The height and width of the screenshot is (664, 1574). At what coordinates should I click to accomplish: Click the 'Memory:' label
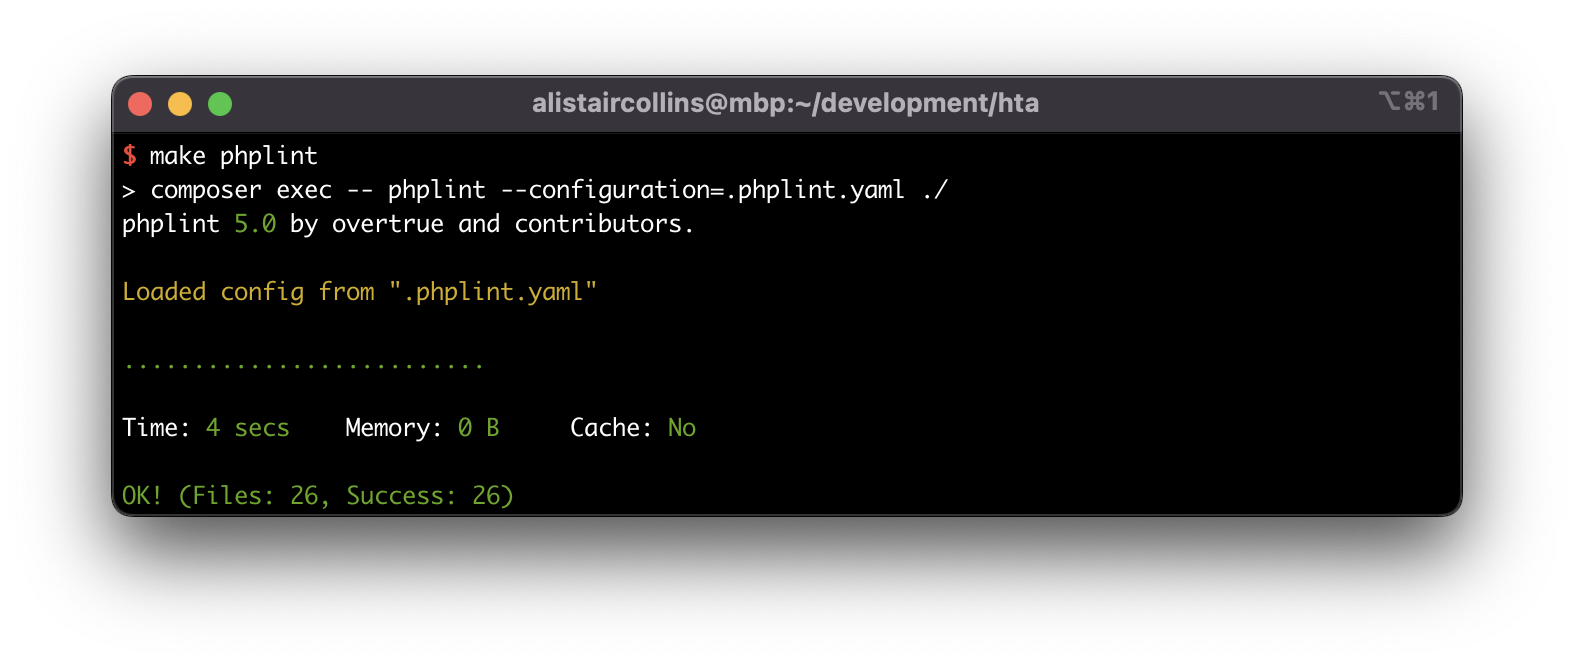[x=394, y=428]
